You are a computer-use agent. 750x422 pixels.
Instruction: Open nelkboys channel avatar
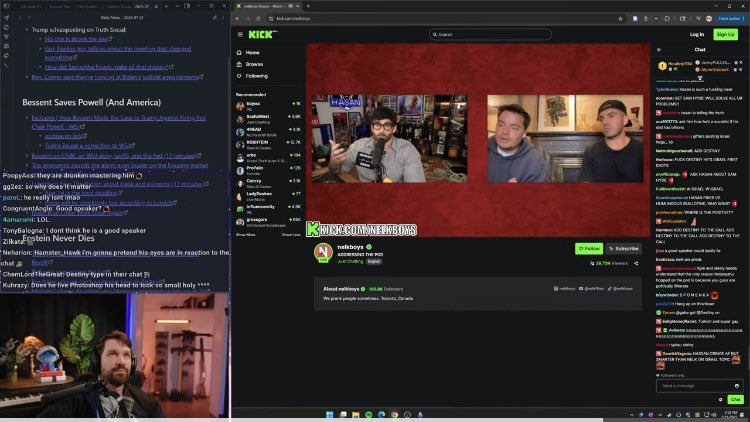[323, 252]
